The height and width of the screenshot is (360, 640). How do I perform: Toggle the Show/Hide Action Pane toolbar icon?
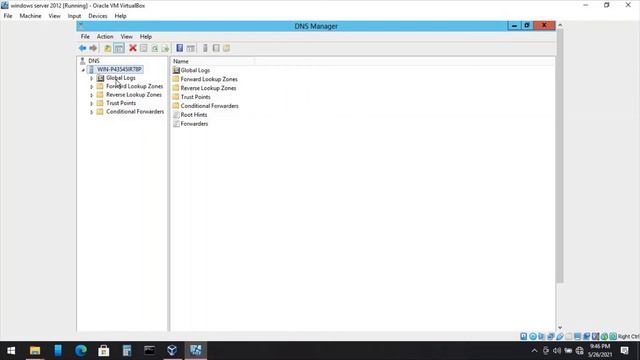tap(191, 48)
